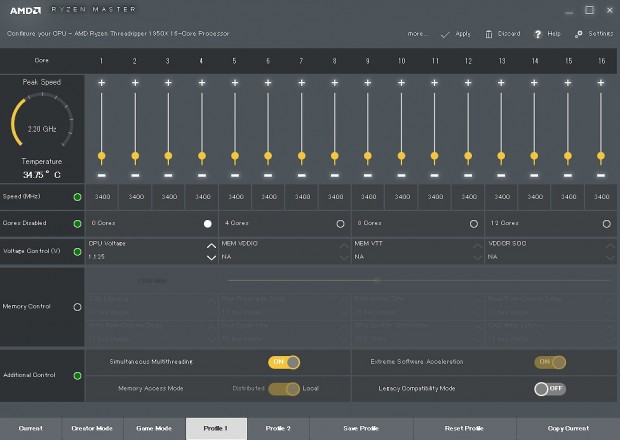
Task: Enable the Memory Control indicator
Action: click(78, 307)
